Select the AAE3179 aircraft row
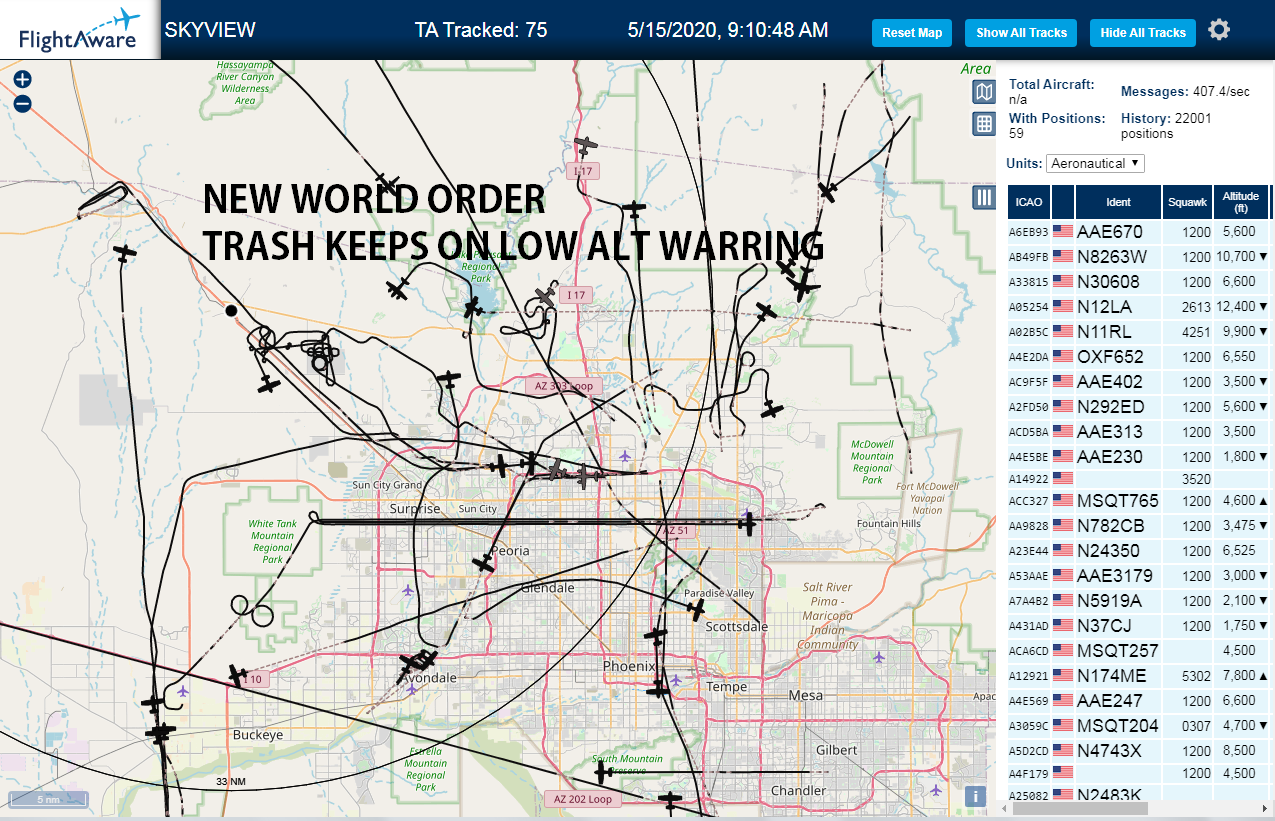Image resolution: width=1275 pixels, height=821 pixels. point(1139,576)
